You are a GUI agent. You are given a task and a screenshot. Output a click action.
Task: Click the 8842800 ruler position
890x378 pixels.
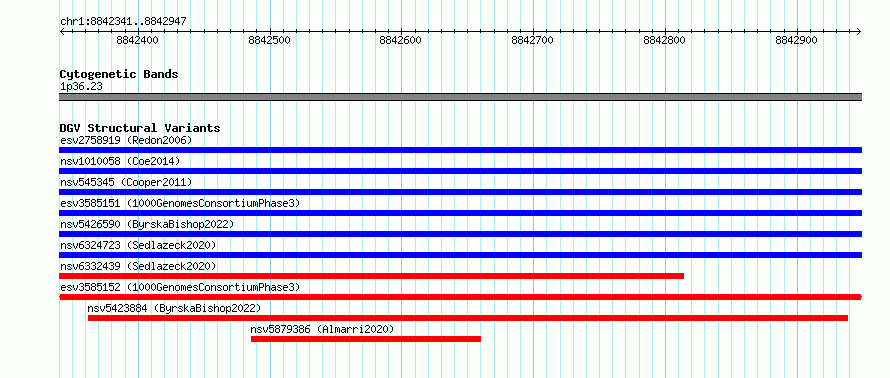click(665, 40)
